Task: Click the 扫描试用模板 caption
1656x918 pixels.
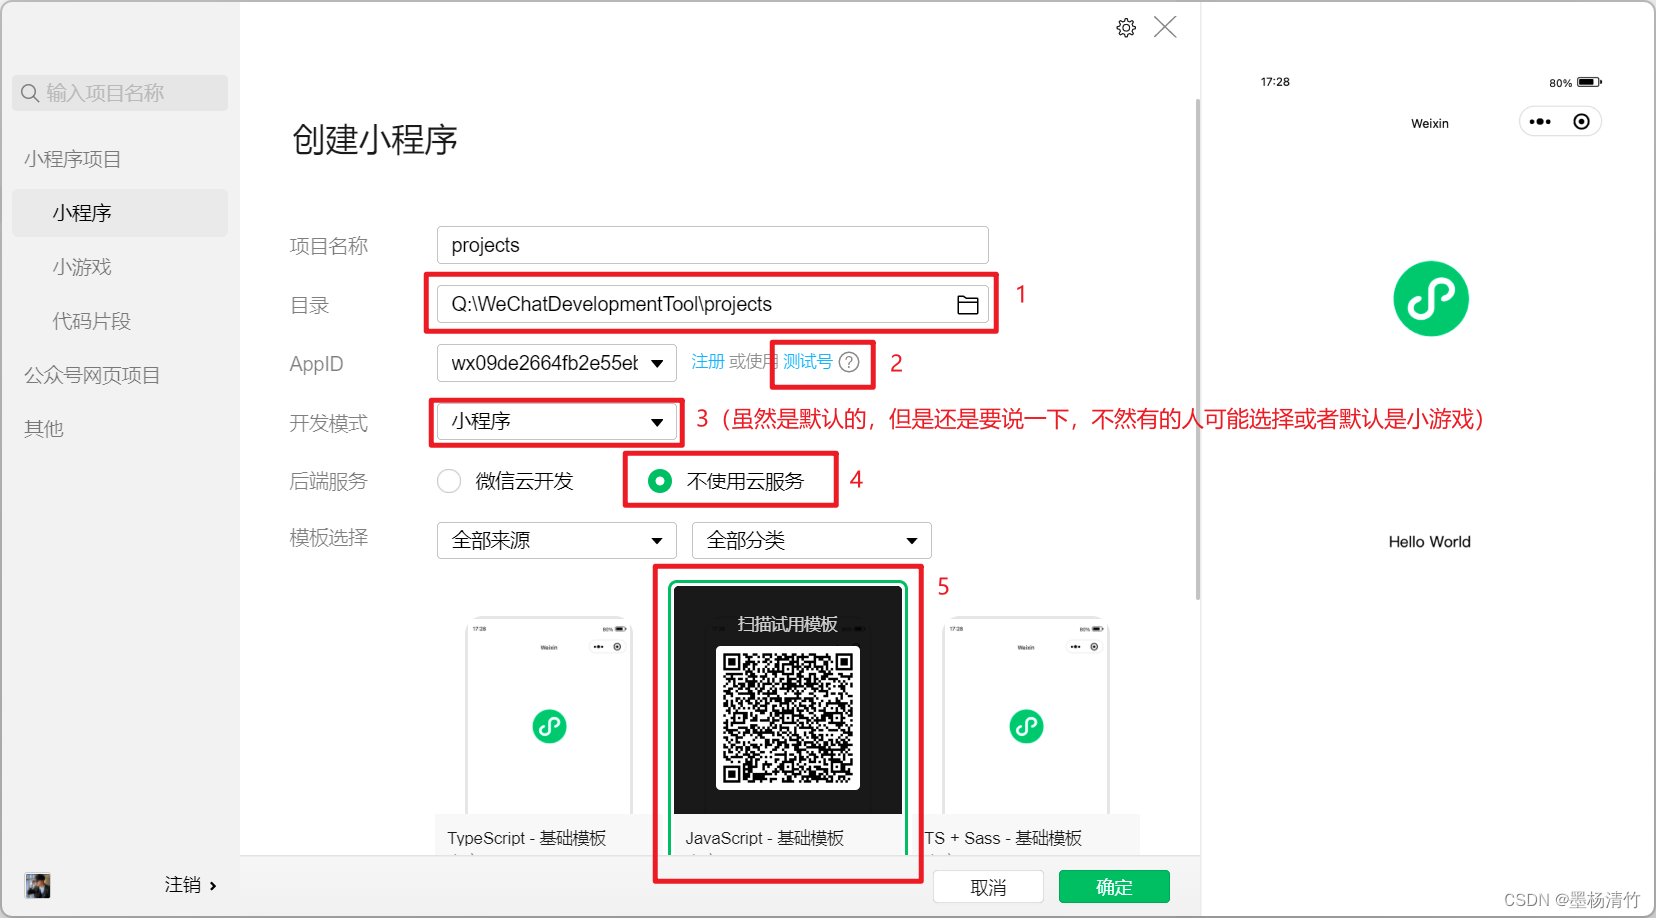Action: click(x=788, y=624)
